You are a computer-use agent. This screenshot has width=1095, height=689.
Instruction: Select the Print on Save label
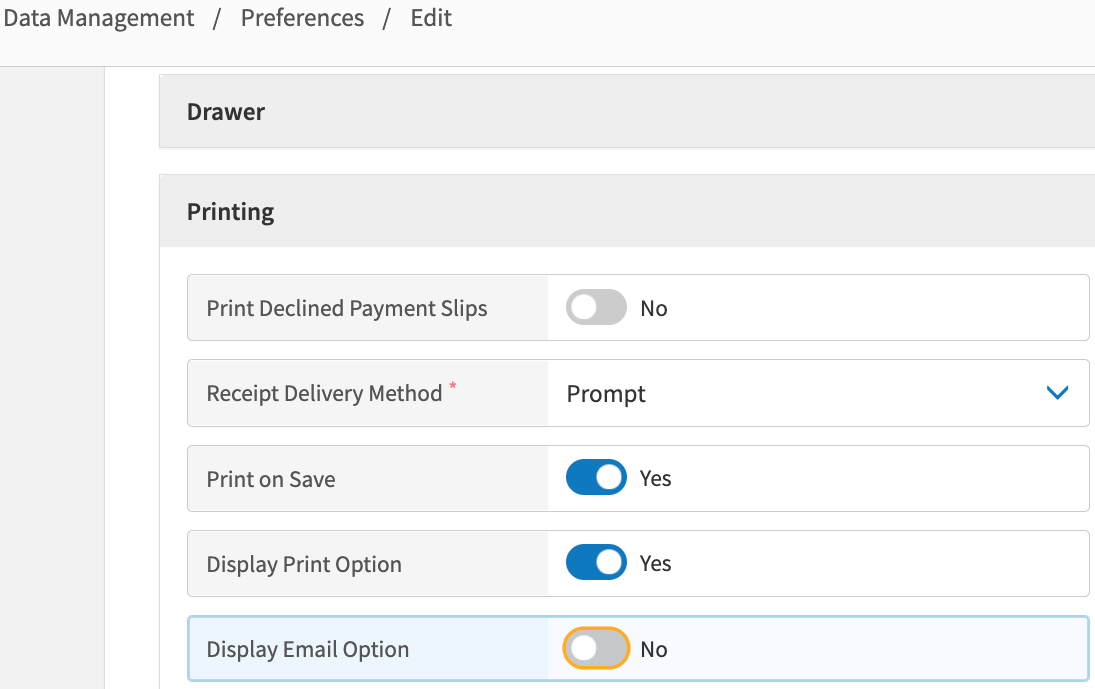[271, 479]
